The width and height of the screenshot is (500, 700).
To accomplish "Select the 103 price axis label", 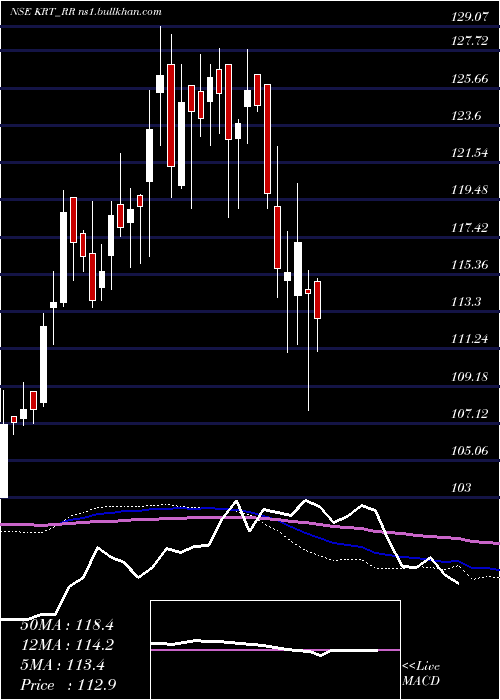I will coord(461,488).
